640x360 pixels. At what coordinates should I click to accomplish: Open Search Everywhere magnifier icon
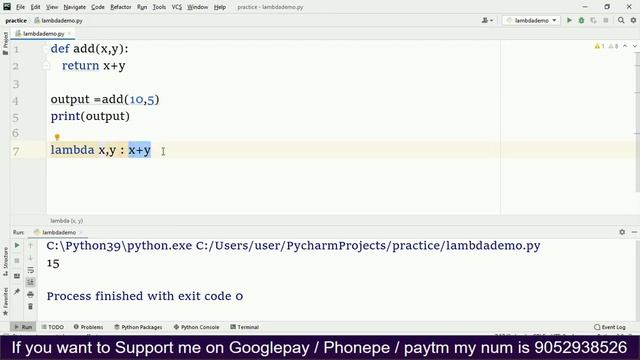[x=621, y=20]
